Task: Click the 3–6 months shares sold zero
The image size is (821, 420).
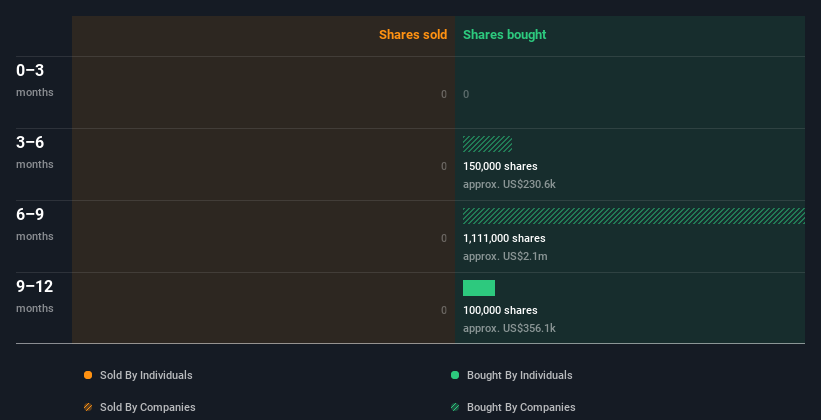Action: [x=444, y=167]
